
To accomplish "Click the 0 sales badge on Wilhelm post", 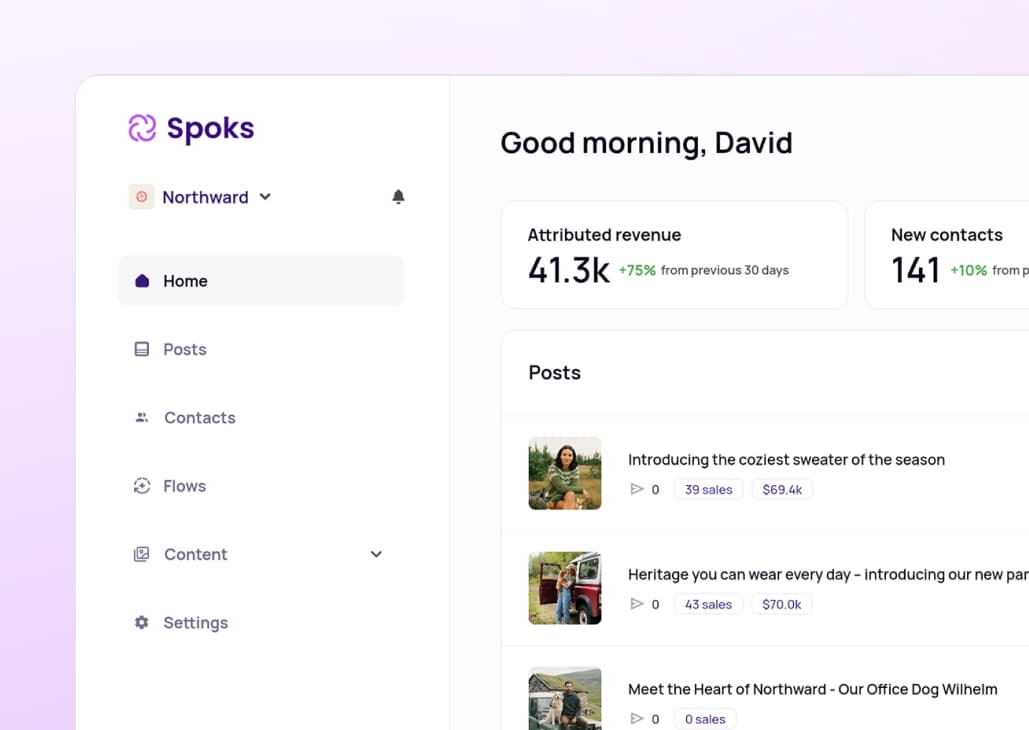I will [x=705, y=719].
